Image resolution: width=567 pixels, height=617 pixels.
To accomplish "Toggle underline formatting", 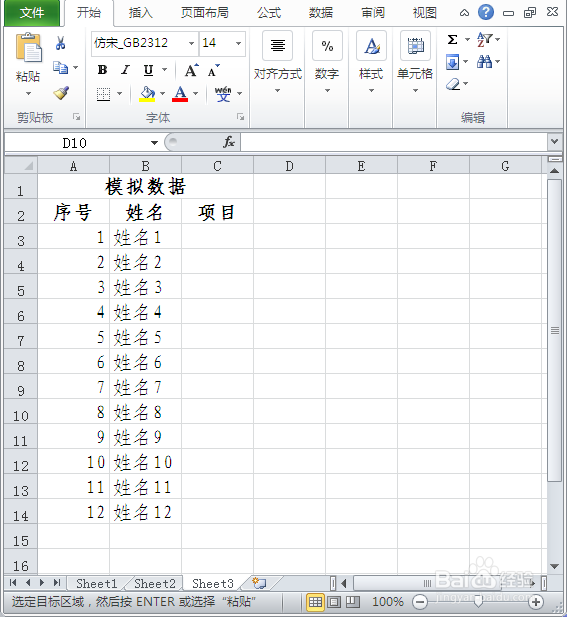I will (148, 70).
